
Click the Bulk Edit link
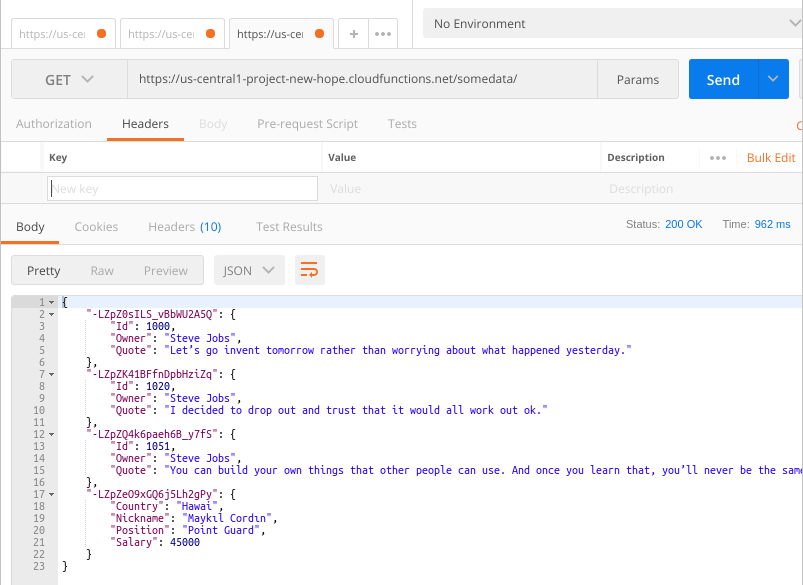pyautogui.click(x=771, y=158)
